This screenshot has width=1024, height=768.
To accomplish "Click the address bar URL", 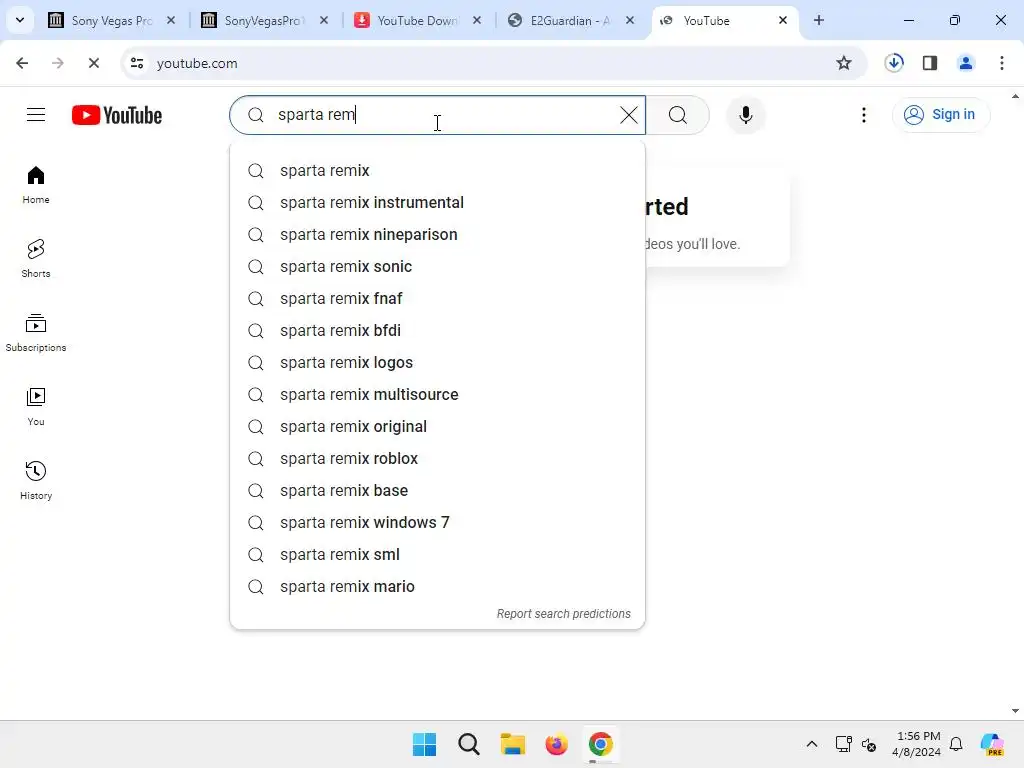I will (x=197, y=63).
